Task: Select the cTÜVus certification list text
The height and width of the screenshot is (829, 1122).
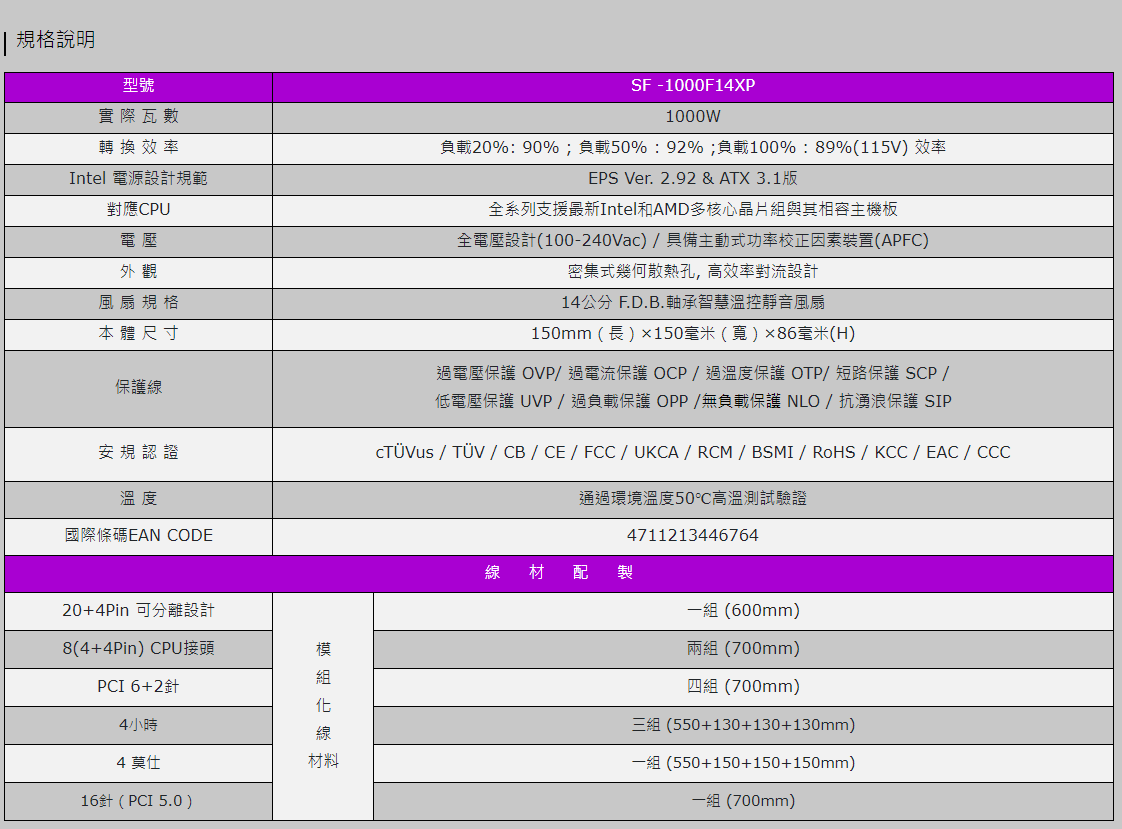Action: (x=692, y=453)
